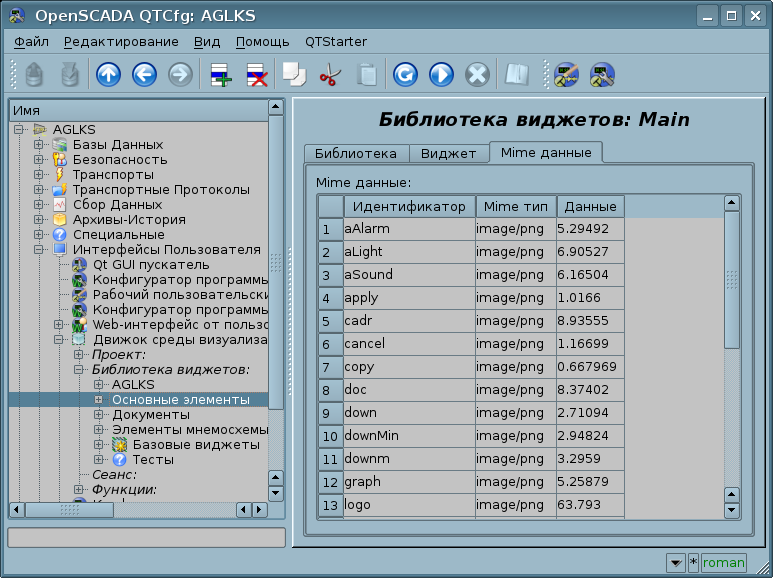Click the Mime table scroll-up arrow

click(732, 203)
